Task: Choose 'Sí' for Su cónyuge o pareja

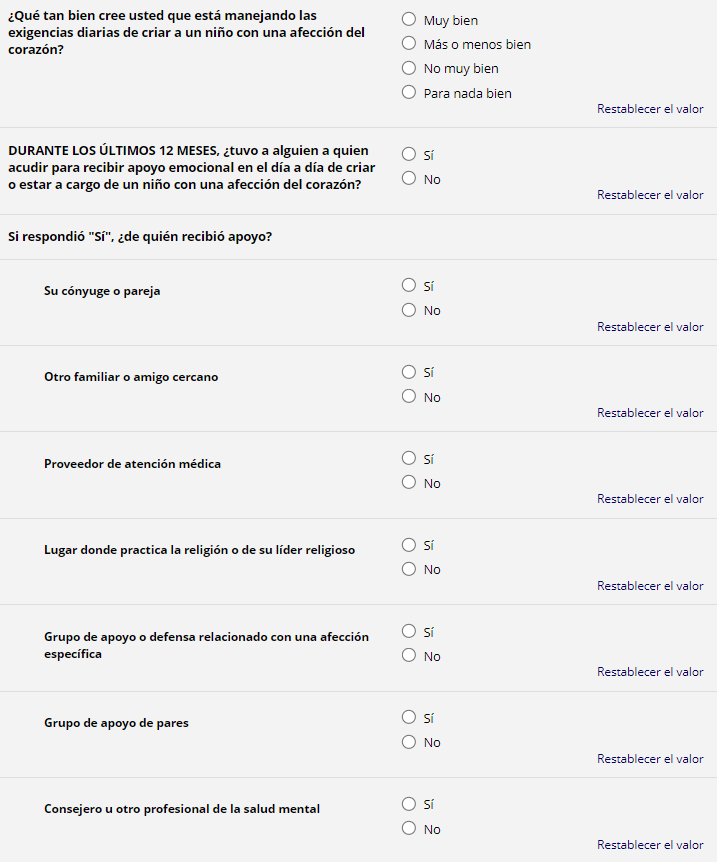Action: [x=408, y=285]
